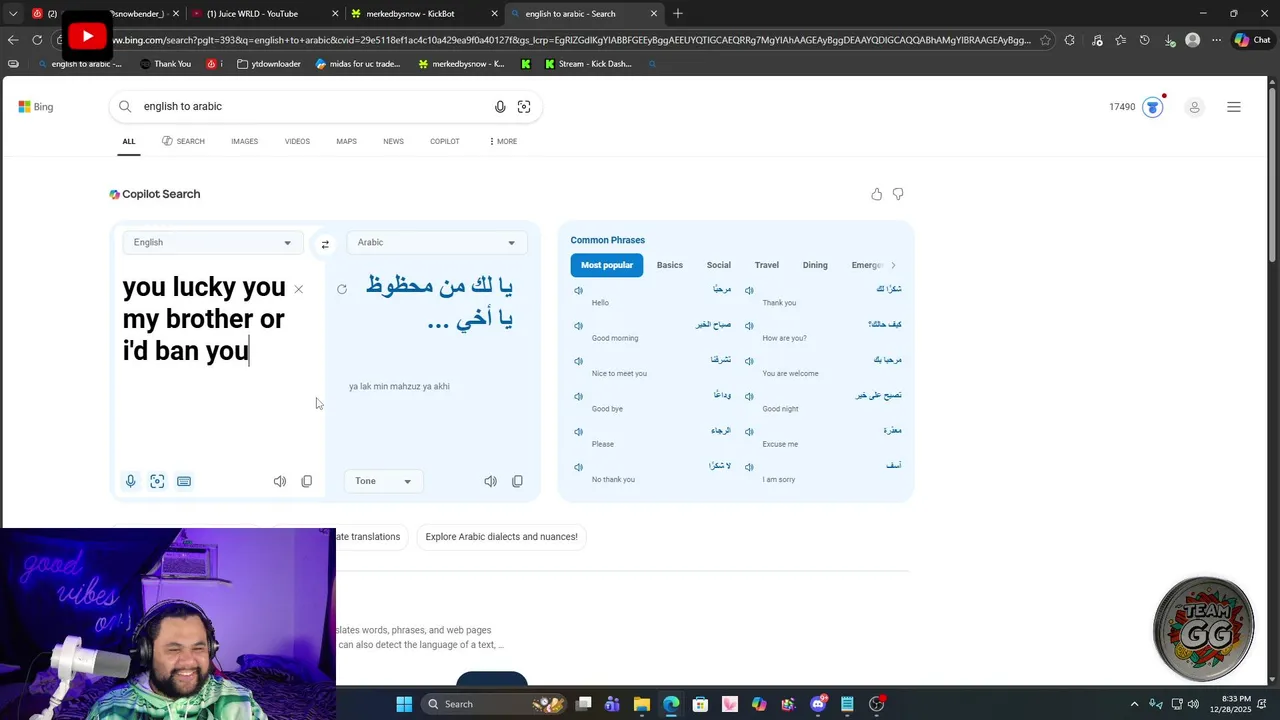Click magnifier icon in Bing search box

[125, 106]
